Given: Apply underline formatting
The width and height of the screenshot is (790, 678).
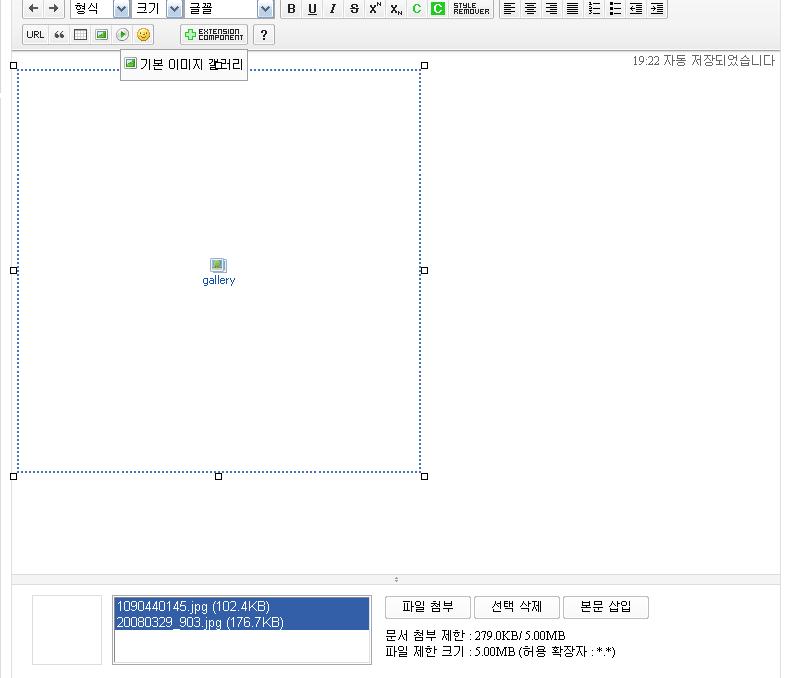Looking at the screenshot, I should tap(312, 9).
